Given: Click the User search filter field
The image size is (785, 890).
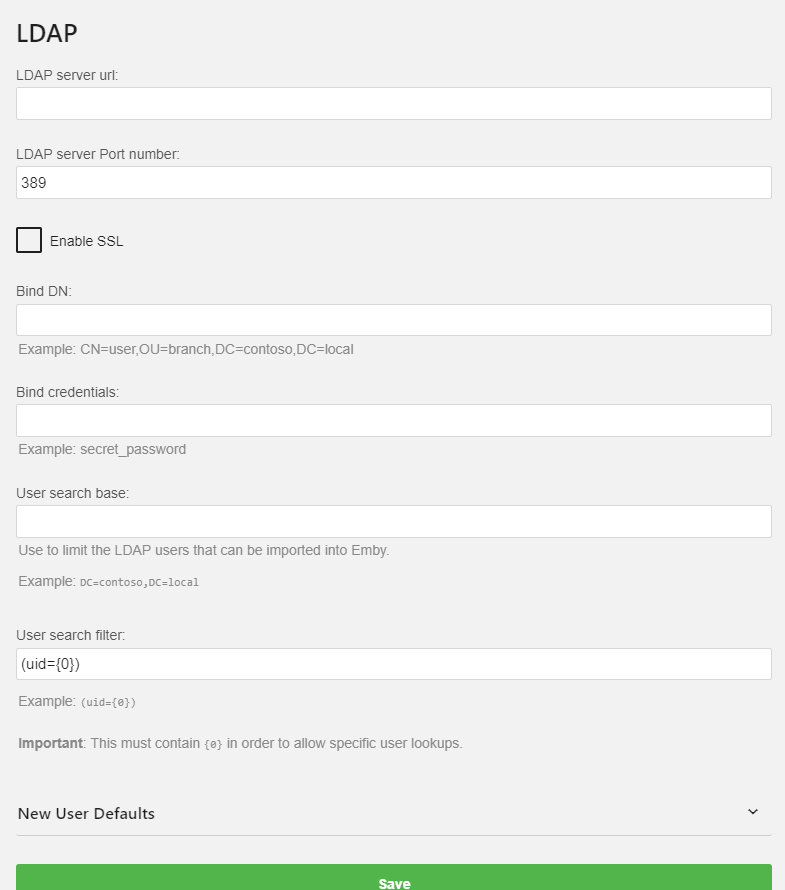Looking at the screenshot, I should 394,664.
